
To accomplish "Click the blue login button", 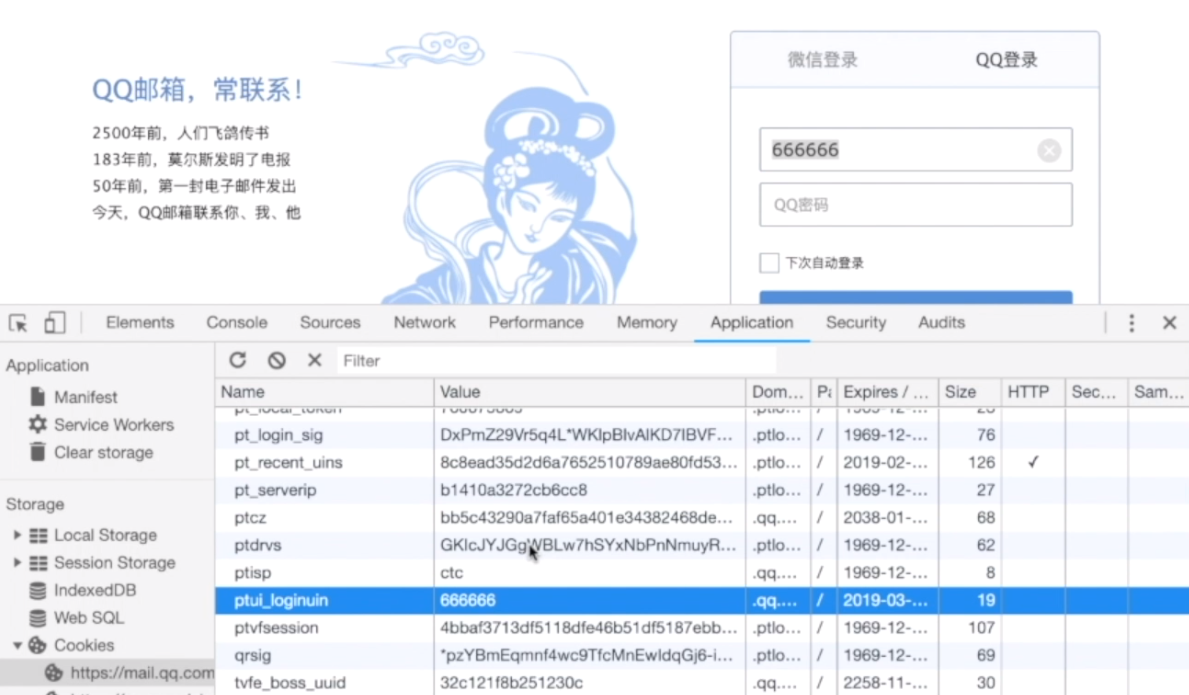I will click(916, 297).
